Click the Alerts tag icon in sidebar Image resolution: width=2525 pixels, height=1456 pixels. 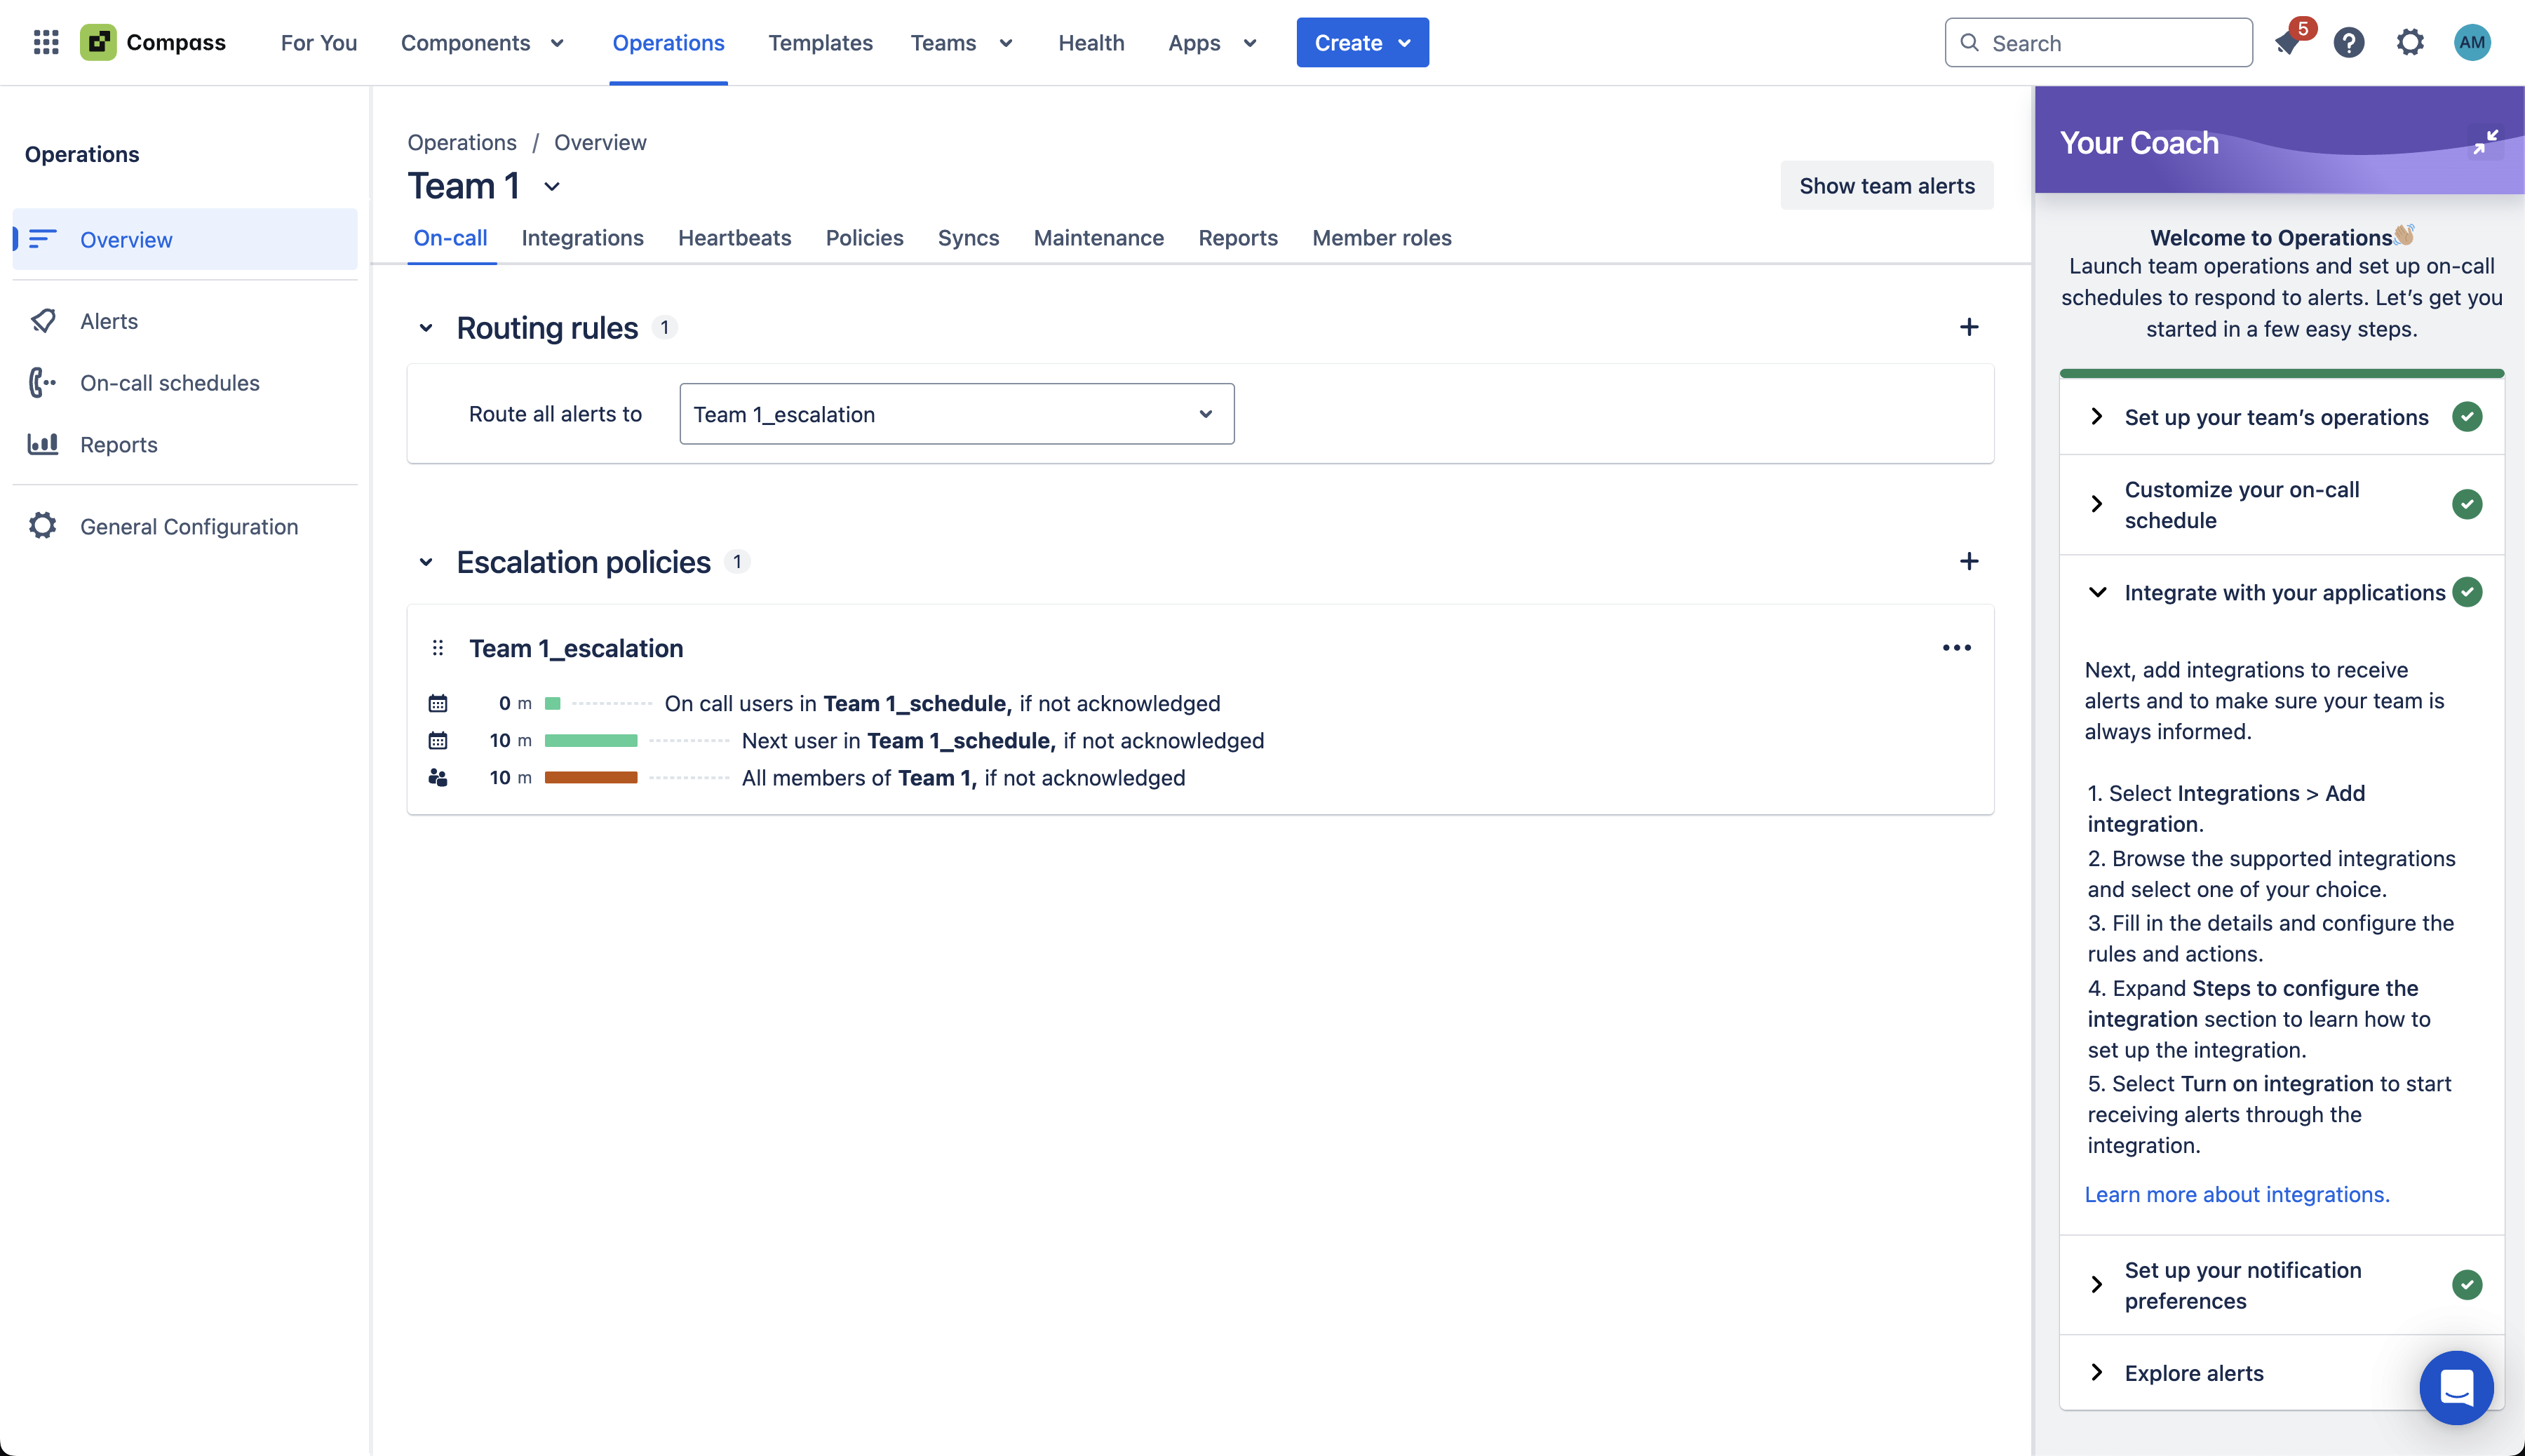pyautogui.click(x=43, y=321)
